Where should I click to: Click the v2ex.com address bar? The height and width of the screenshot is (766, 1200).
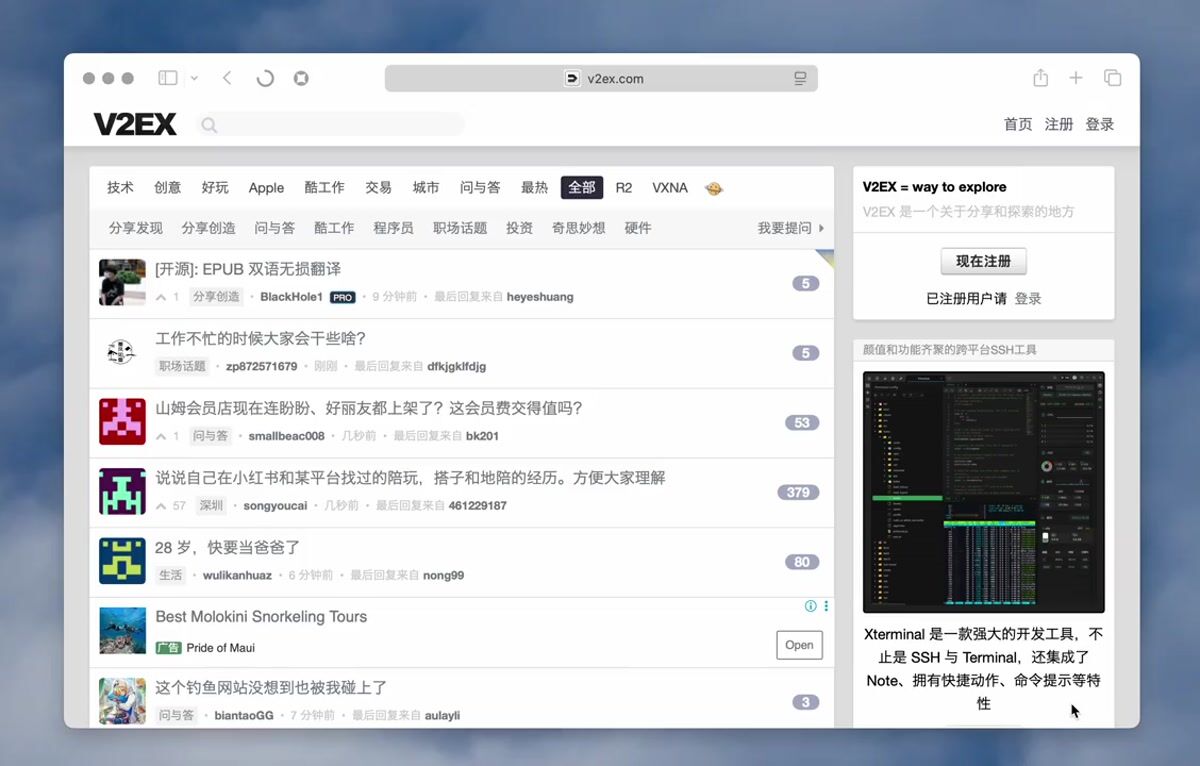(601, 78)
